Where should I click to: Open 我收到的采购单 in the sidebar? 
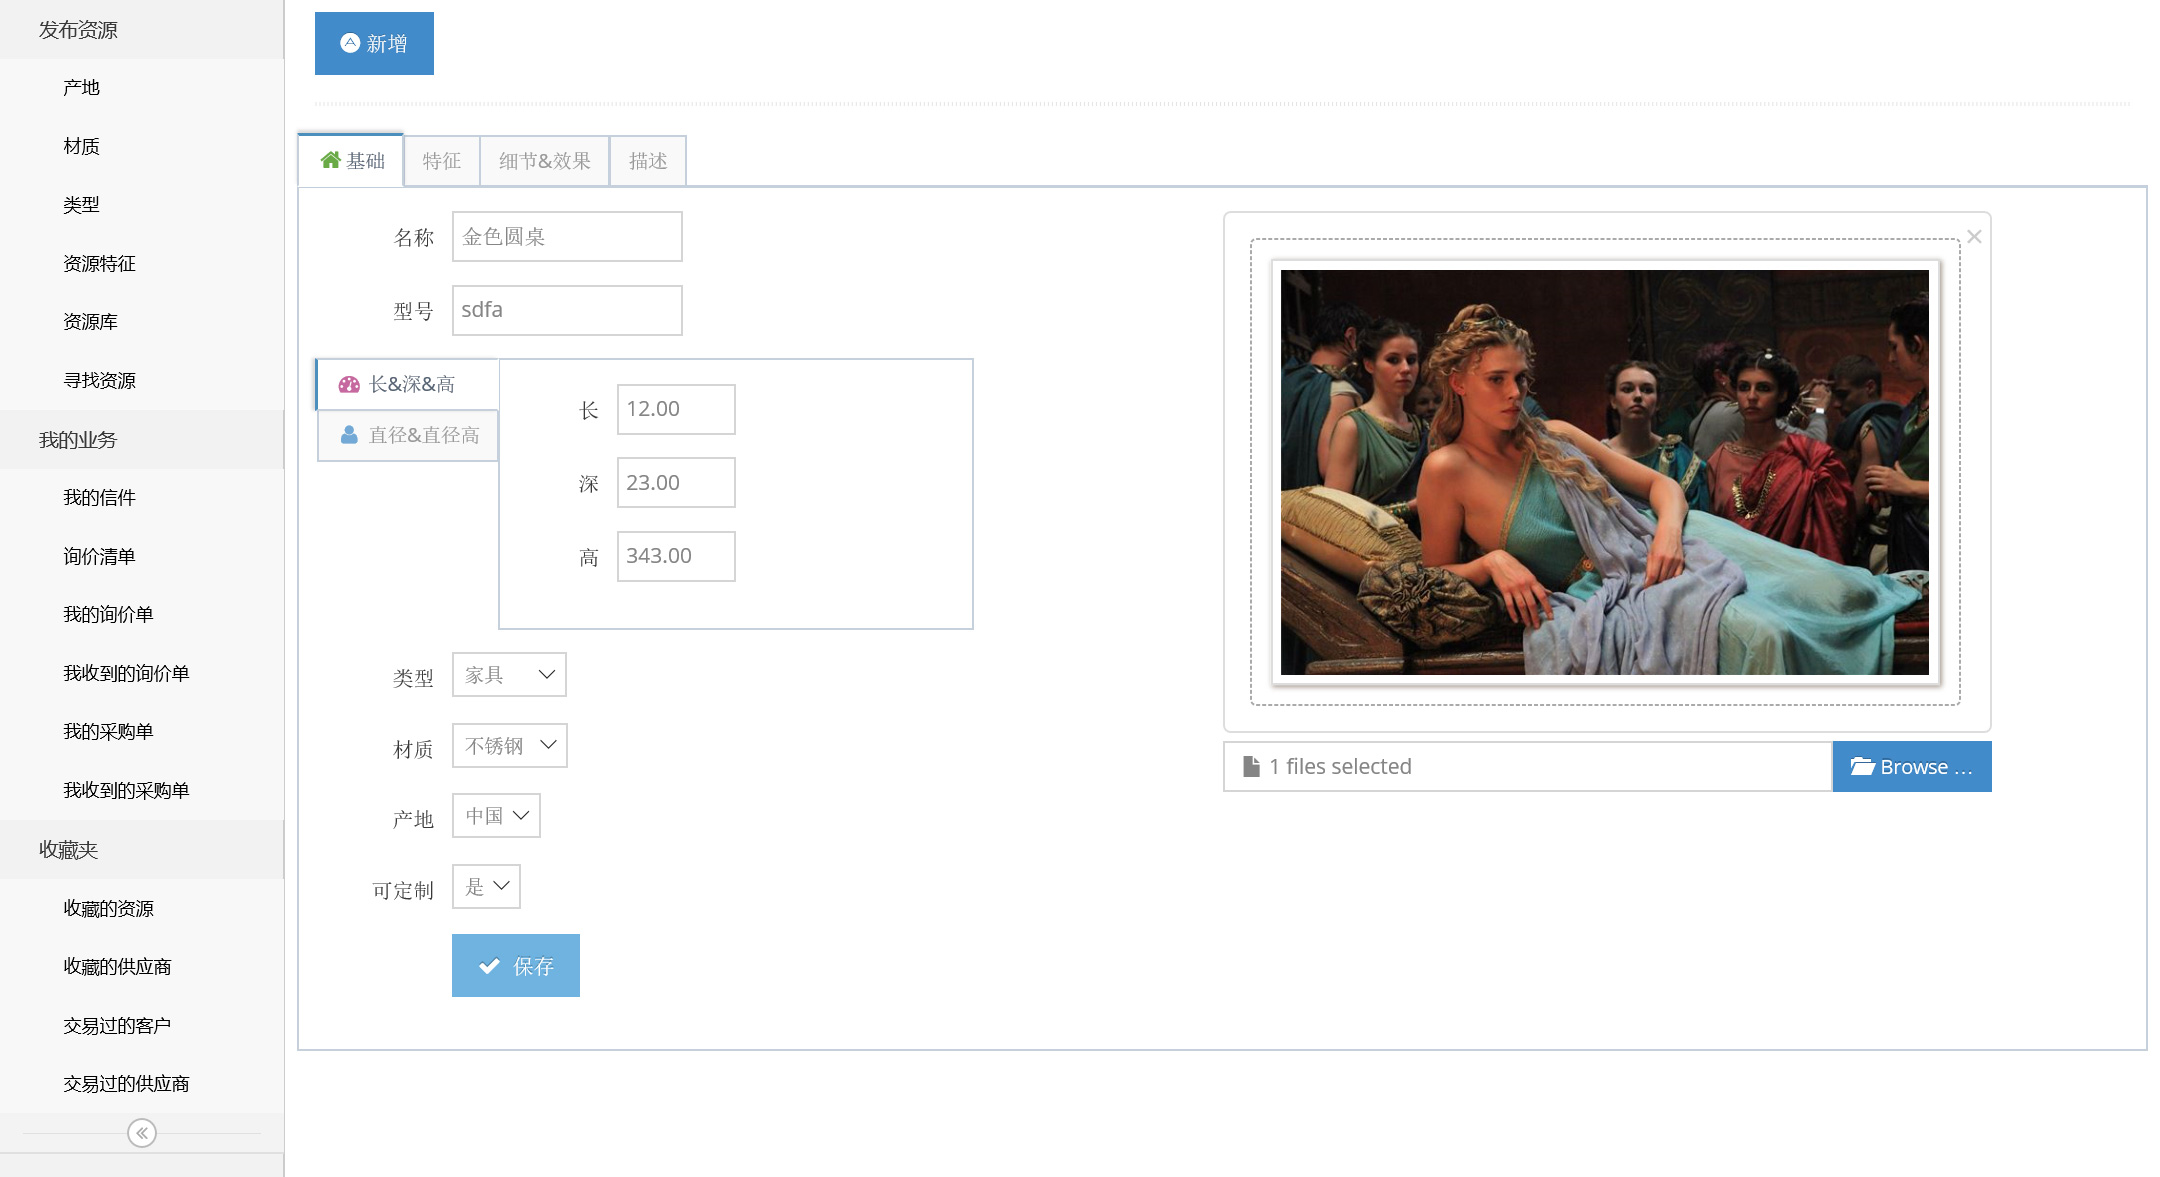[142, 790]
